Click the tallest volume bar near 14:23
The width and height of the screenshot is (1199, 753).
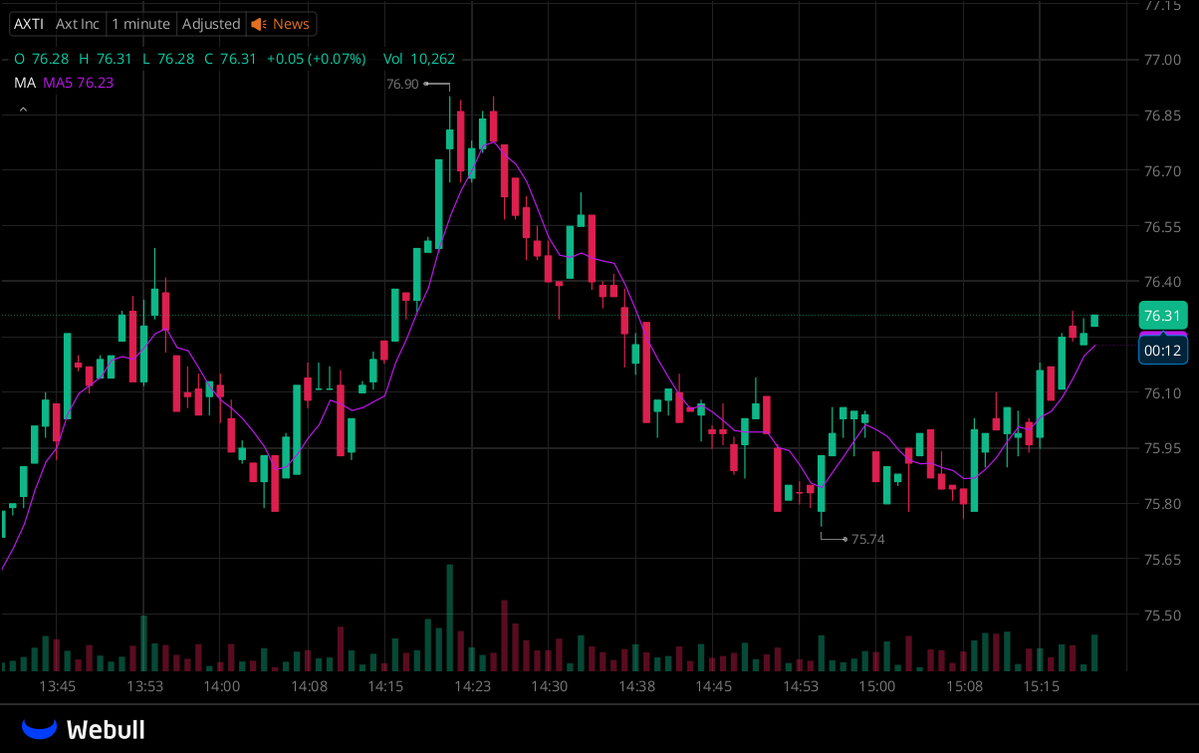tap(450, 618)
